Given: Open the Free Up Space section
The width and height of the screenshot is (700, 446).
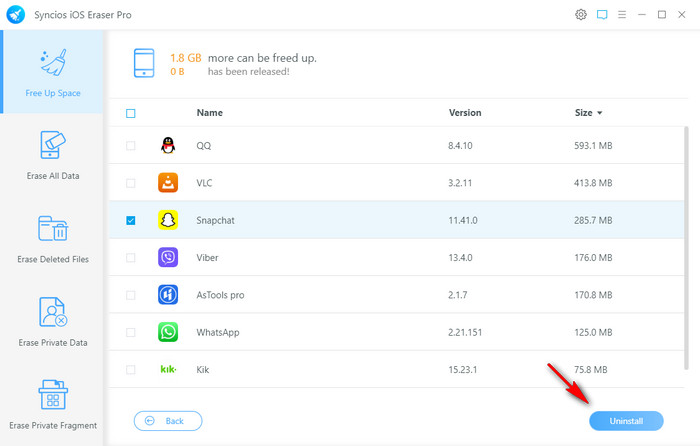Looking at the screenshot, I should click(53, 72).
